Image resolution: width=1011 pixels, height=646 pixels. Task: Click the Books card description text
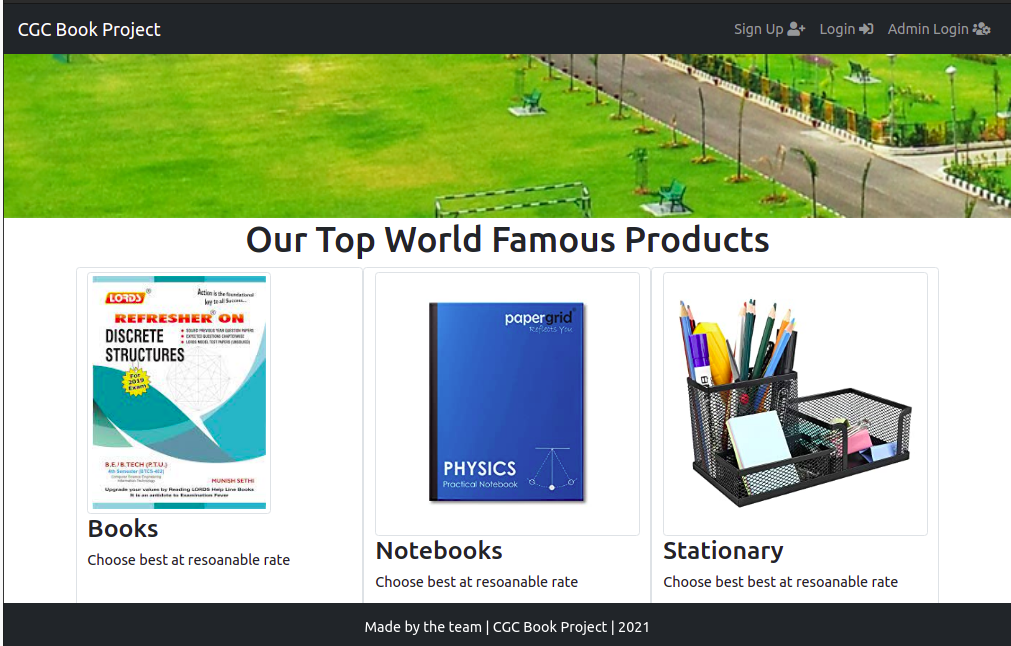coord(188,560)
